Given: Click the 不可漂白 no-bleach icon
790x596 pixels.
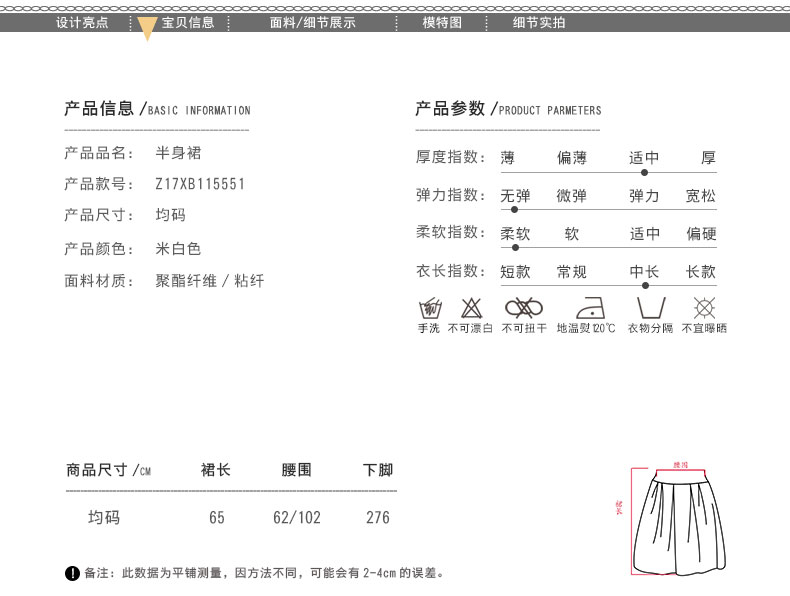Looking at the screenshot, I should [x=471, y=308].
